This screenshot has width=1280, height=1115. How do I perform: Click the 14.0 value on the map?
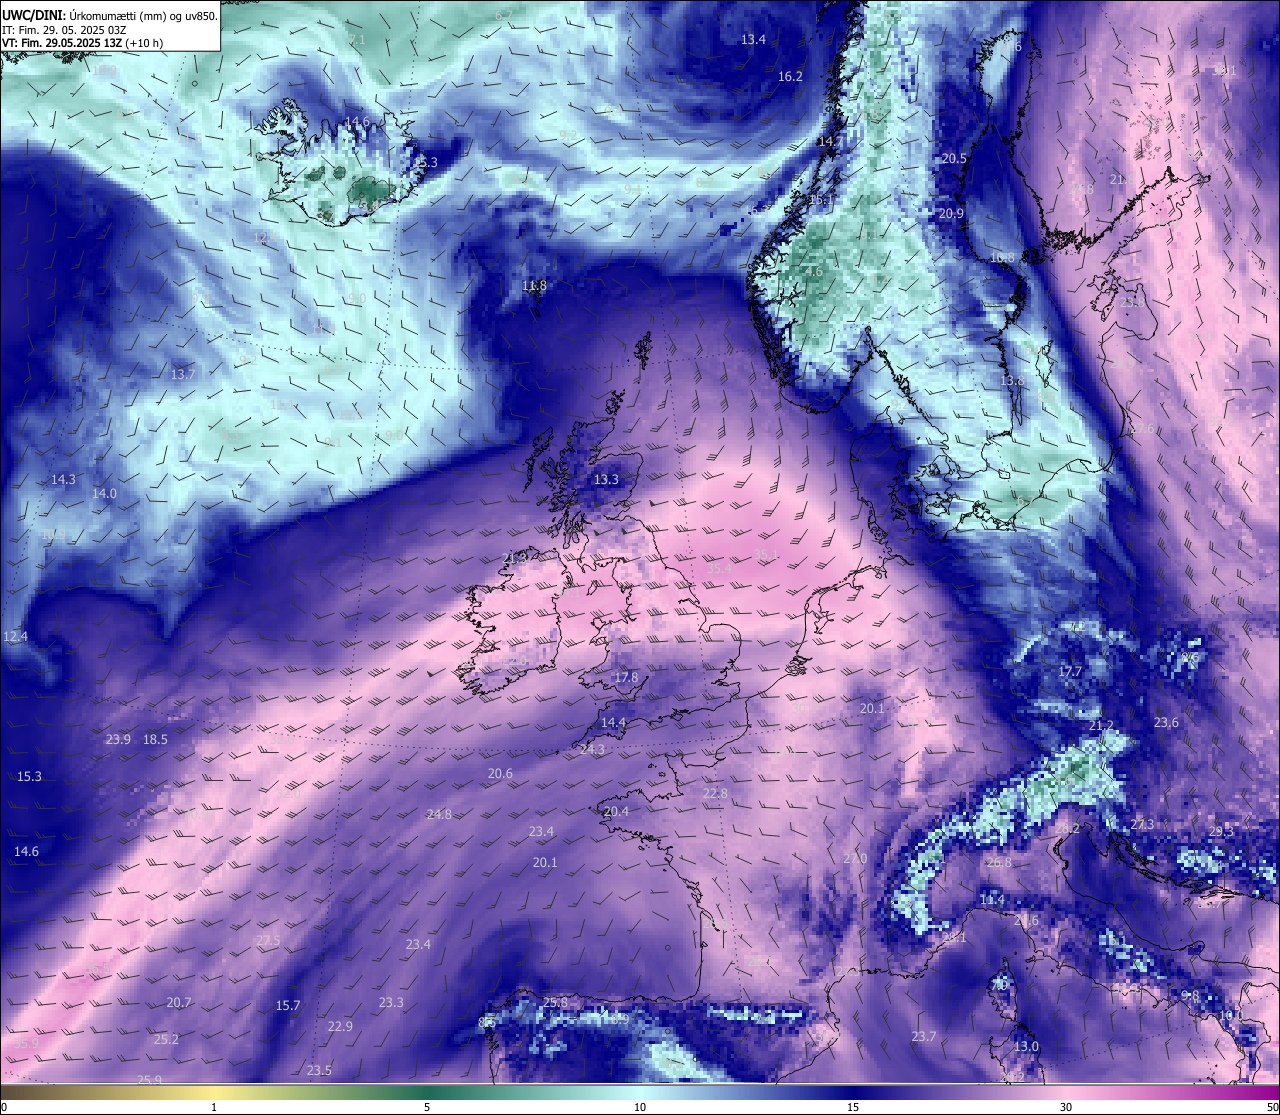coord(104,493)
